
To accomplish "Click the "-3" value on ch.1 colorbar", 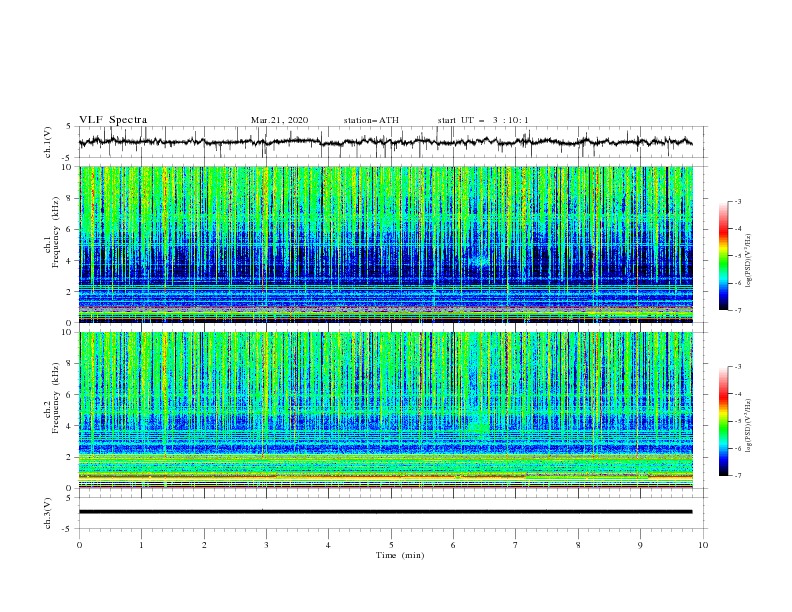I will click(737, 202).
